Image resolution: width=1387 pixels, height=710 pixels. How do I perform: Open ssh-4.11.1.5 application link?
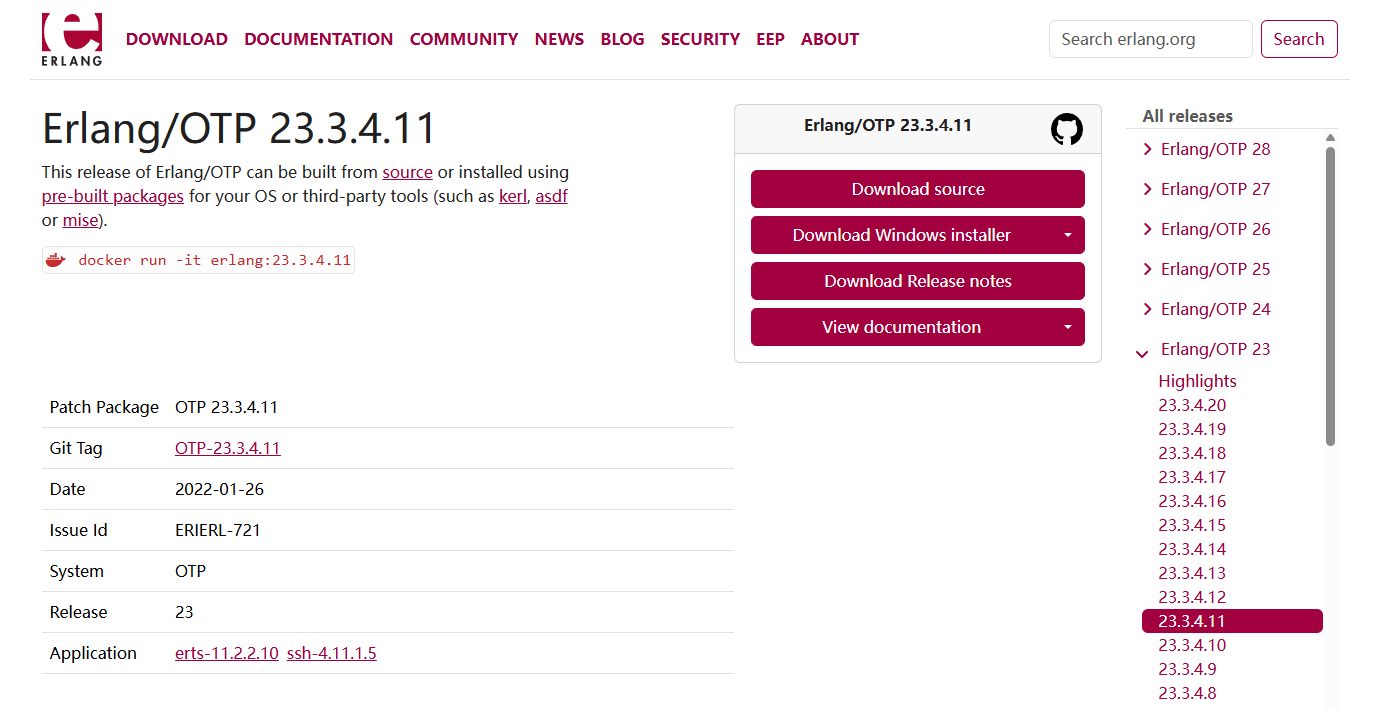point(332,653)
